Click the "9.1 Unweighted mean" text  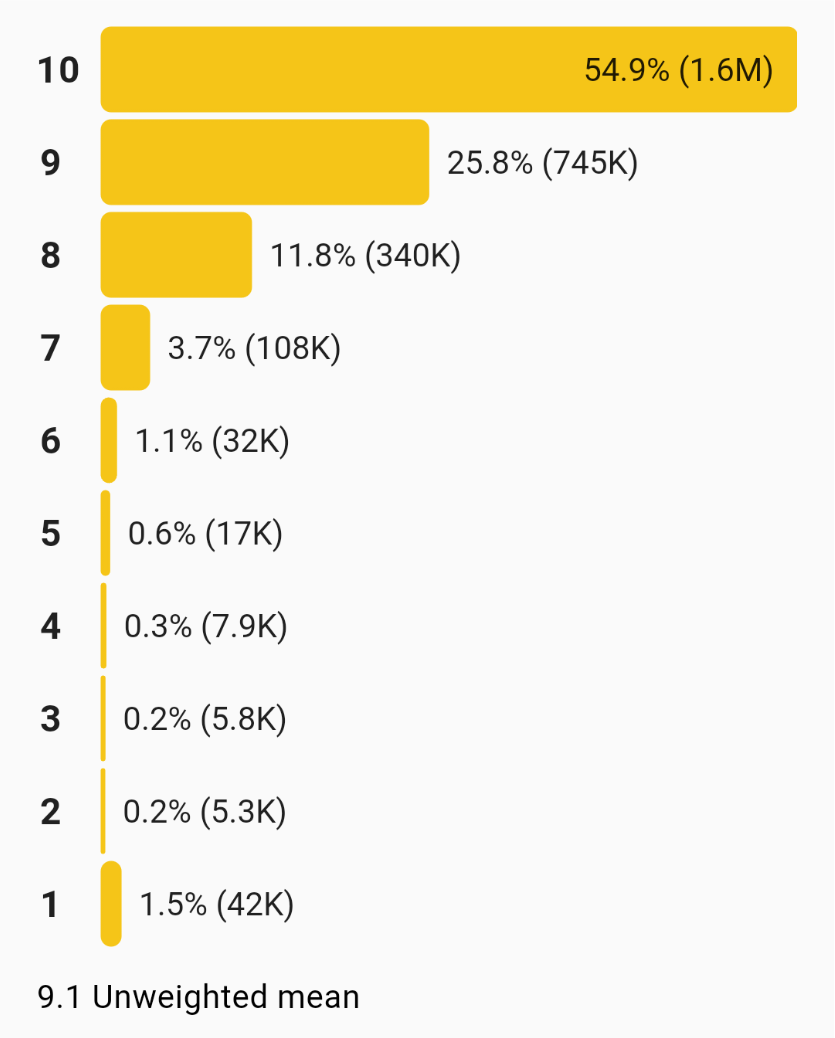tap(198, 997)
